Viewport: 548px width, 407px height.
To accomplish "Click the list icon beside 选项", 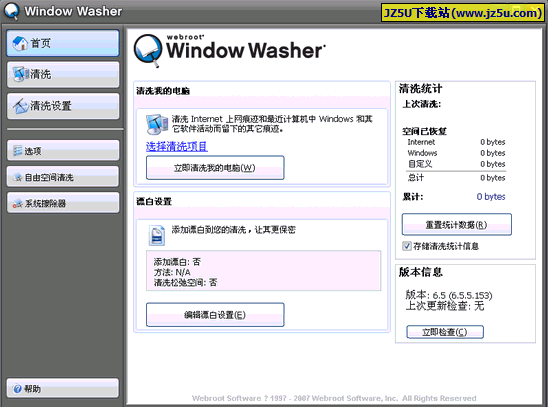I will pos(17,151).
